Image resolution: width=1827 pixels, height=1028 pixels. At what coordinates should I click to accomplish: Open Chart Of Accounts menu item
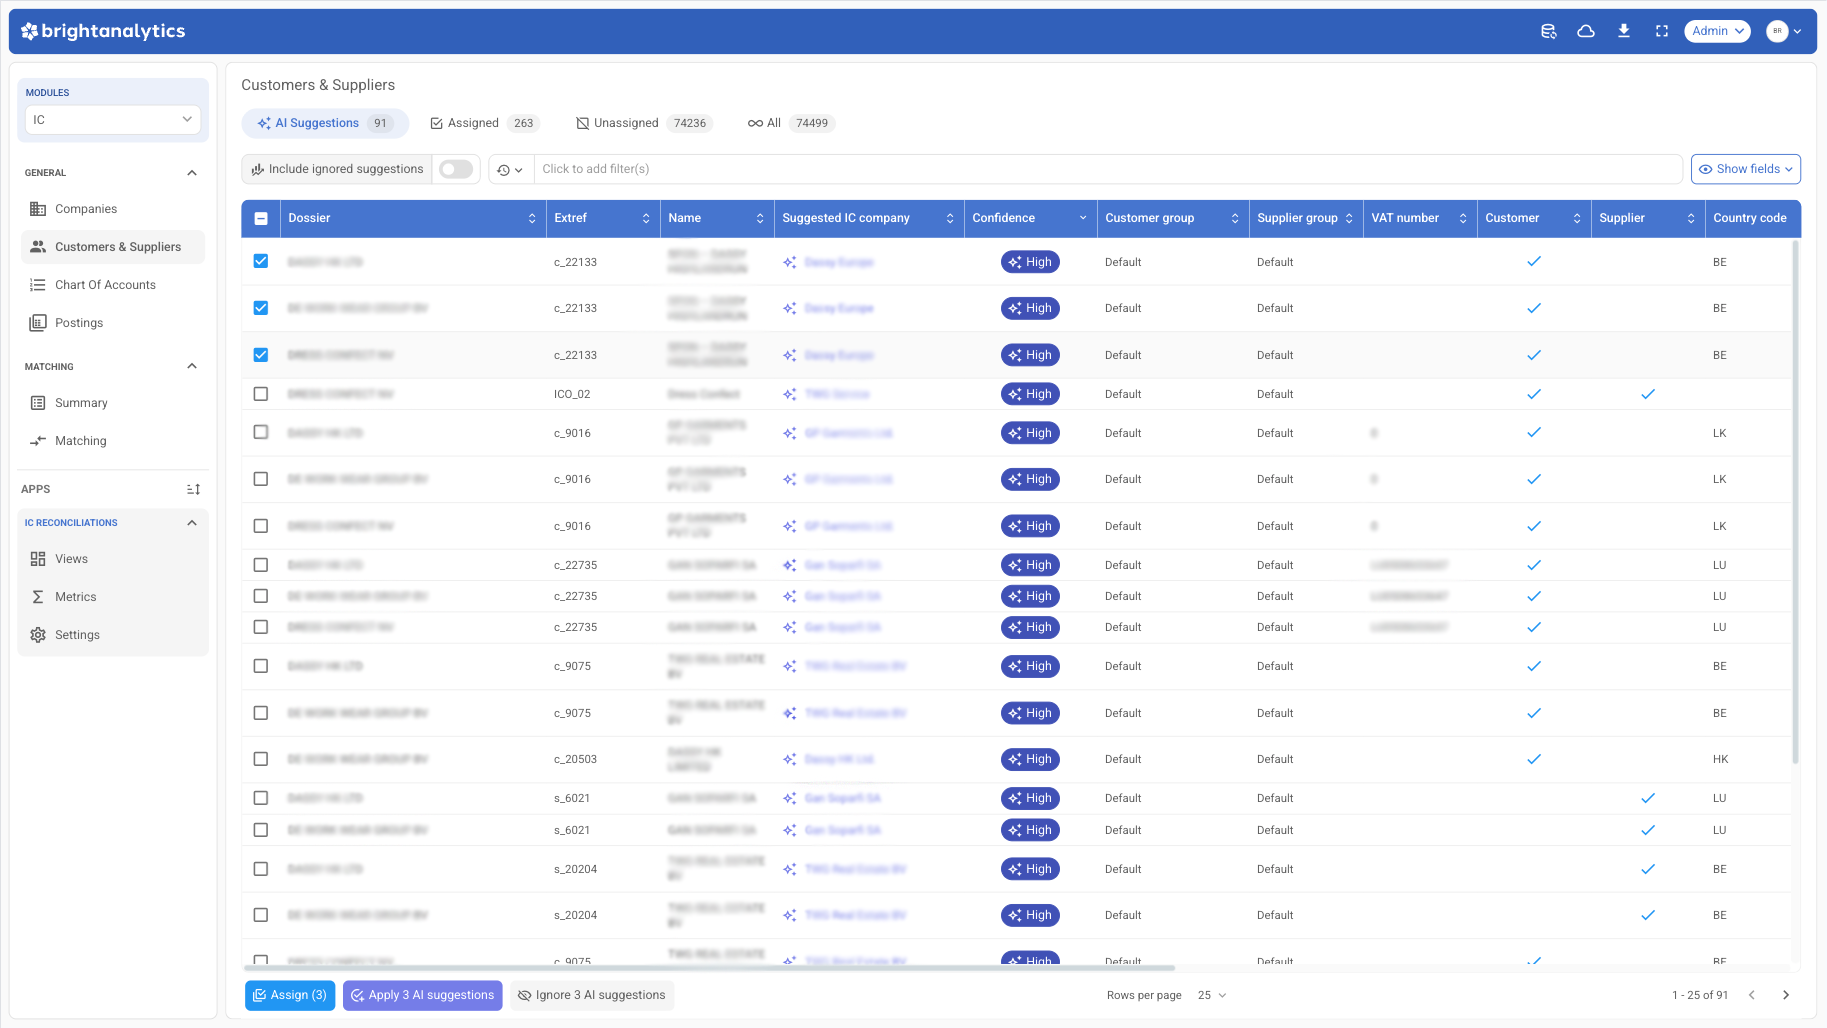pyautogui.click(x=105, y=285)
